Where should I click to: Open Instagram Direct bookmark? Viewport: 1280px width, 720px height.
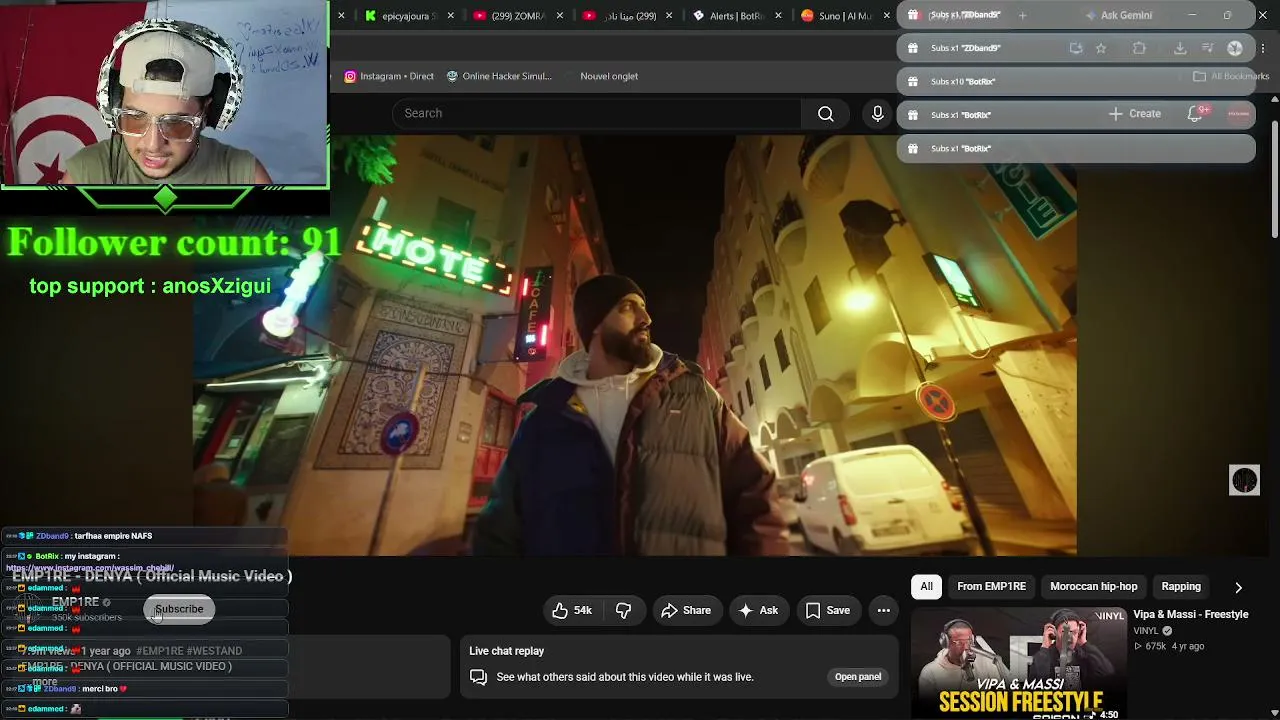click(389, 76)
